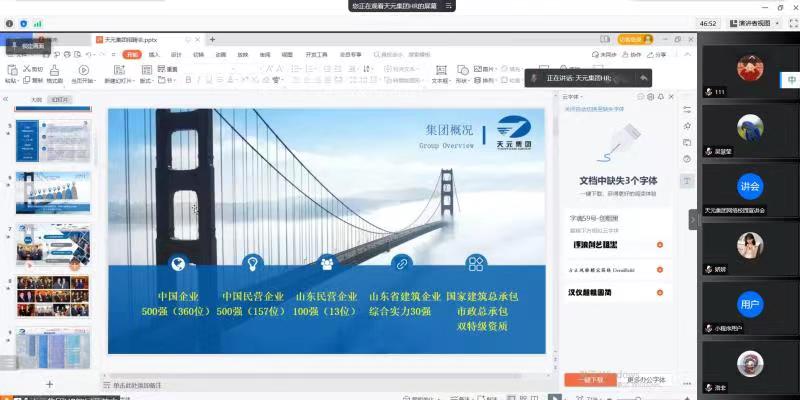Click the highlighted T font icon in side strip
The height and width of the screenshot is (400, 800).
pyautogui.click(x=687, y=181)
